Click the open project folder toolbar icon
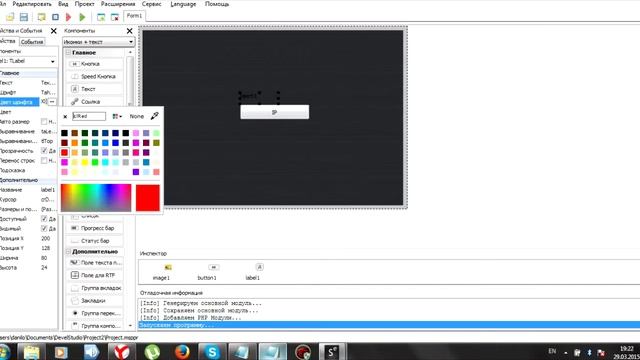 click(10, 17)
